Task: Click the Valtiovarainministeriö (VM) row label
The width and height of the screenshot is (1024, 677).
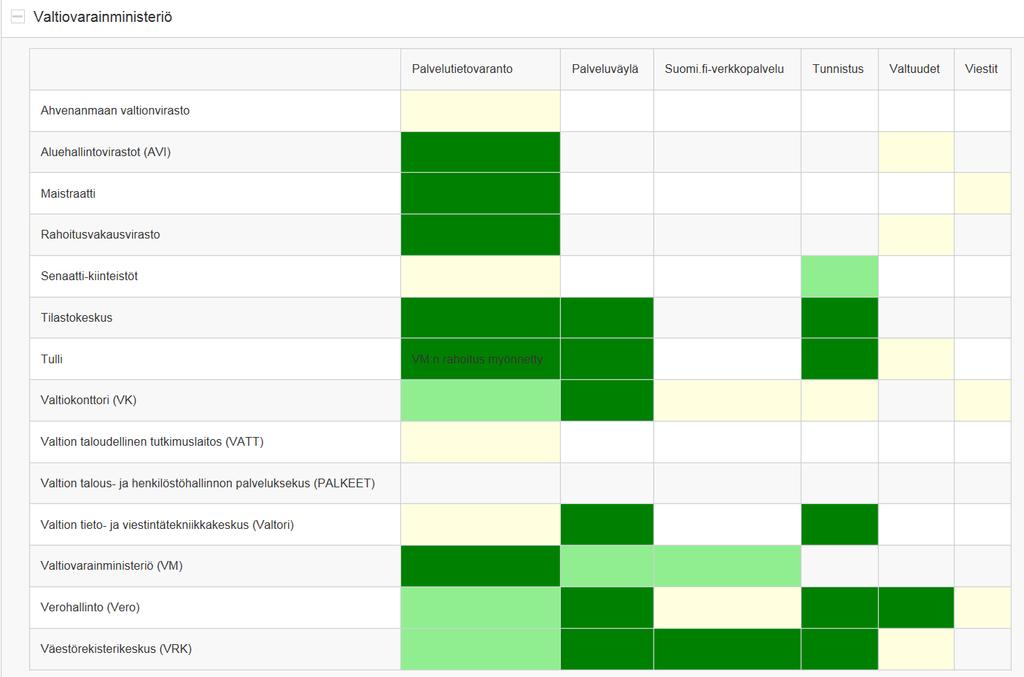Action: 112,566
